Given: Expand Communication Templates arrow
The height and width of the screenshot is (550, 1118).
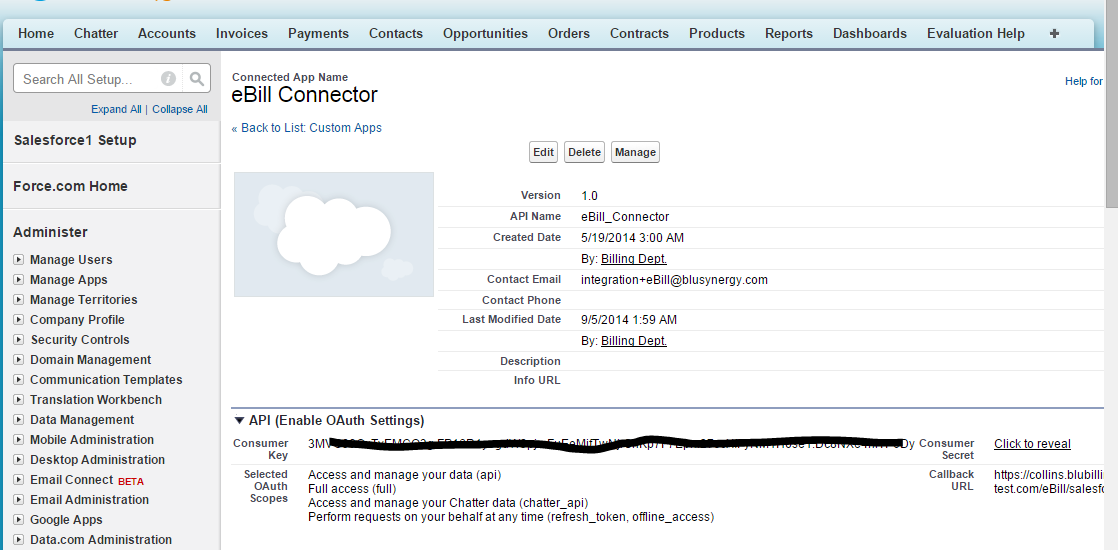Looking at the screenshot, I should tap(19, 380).
